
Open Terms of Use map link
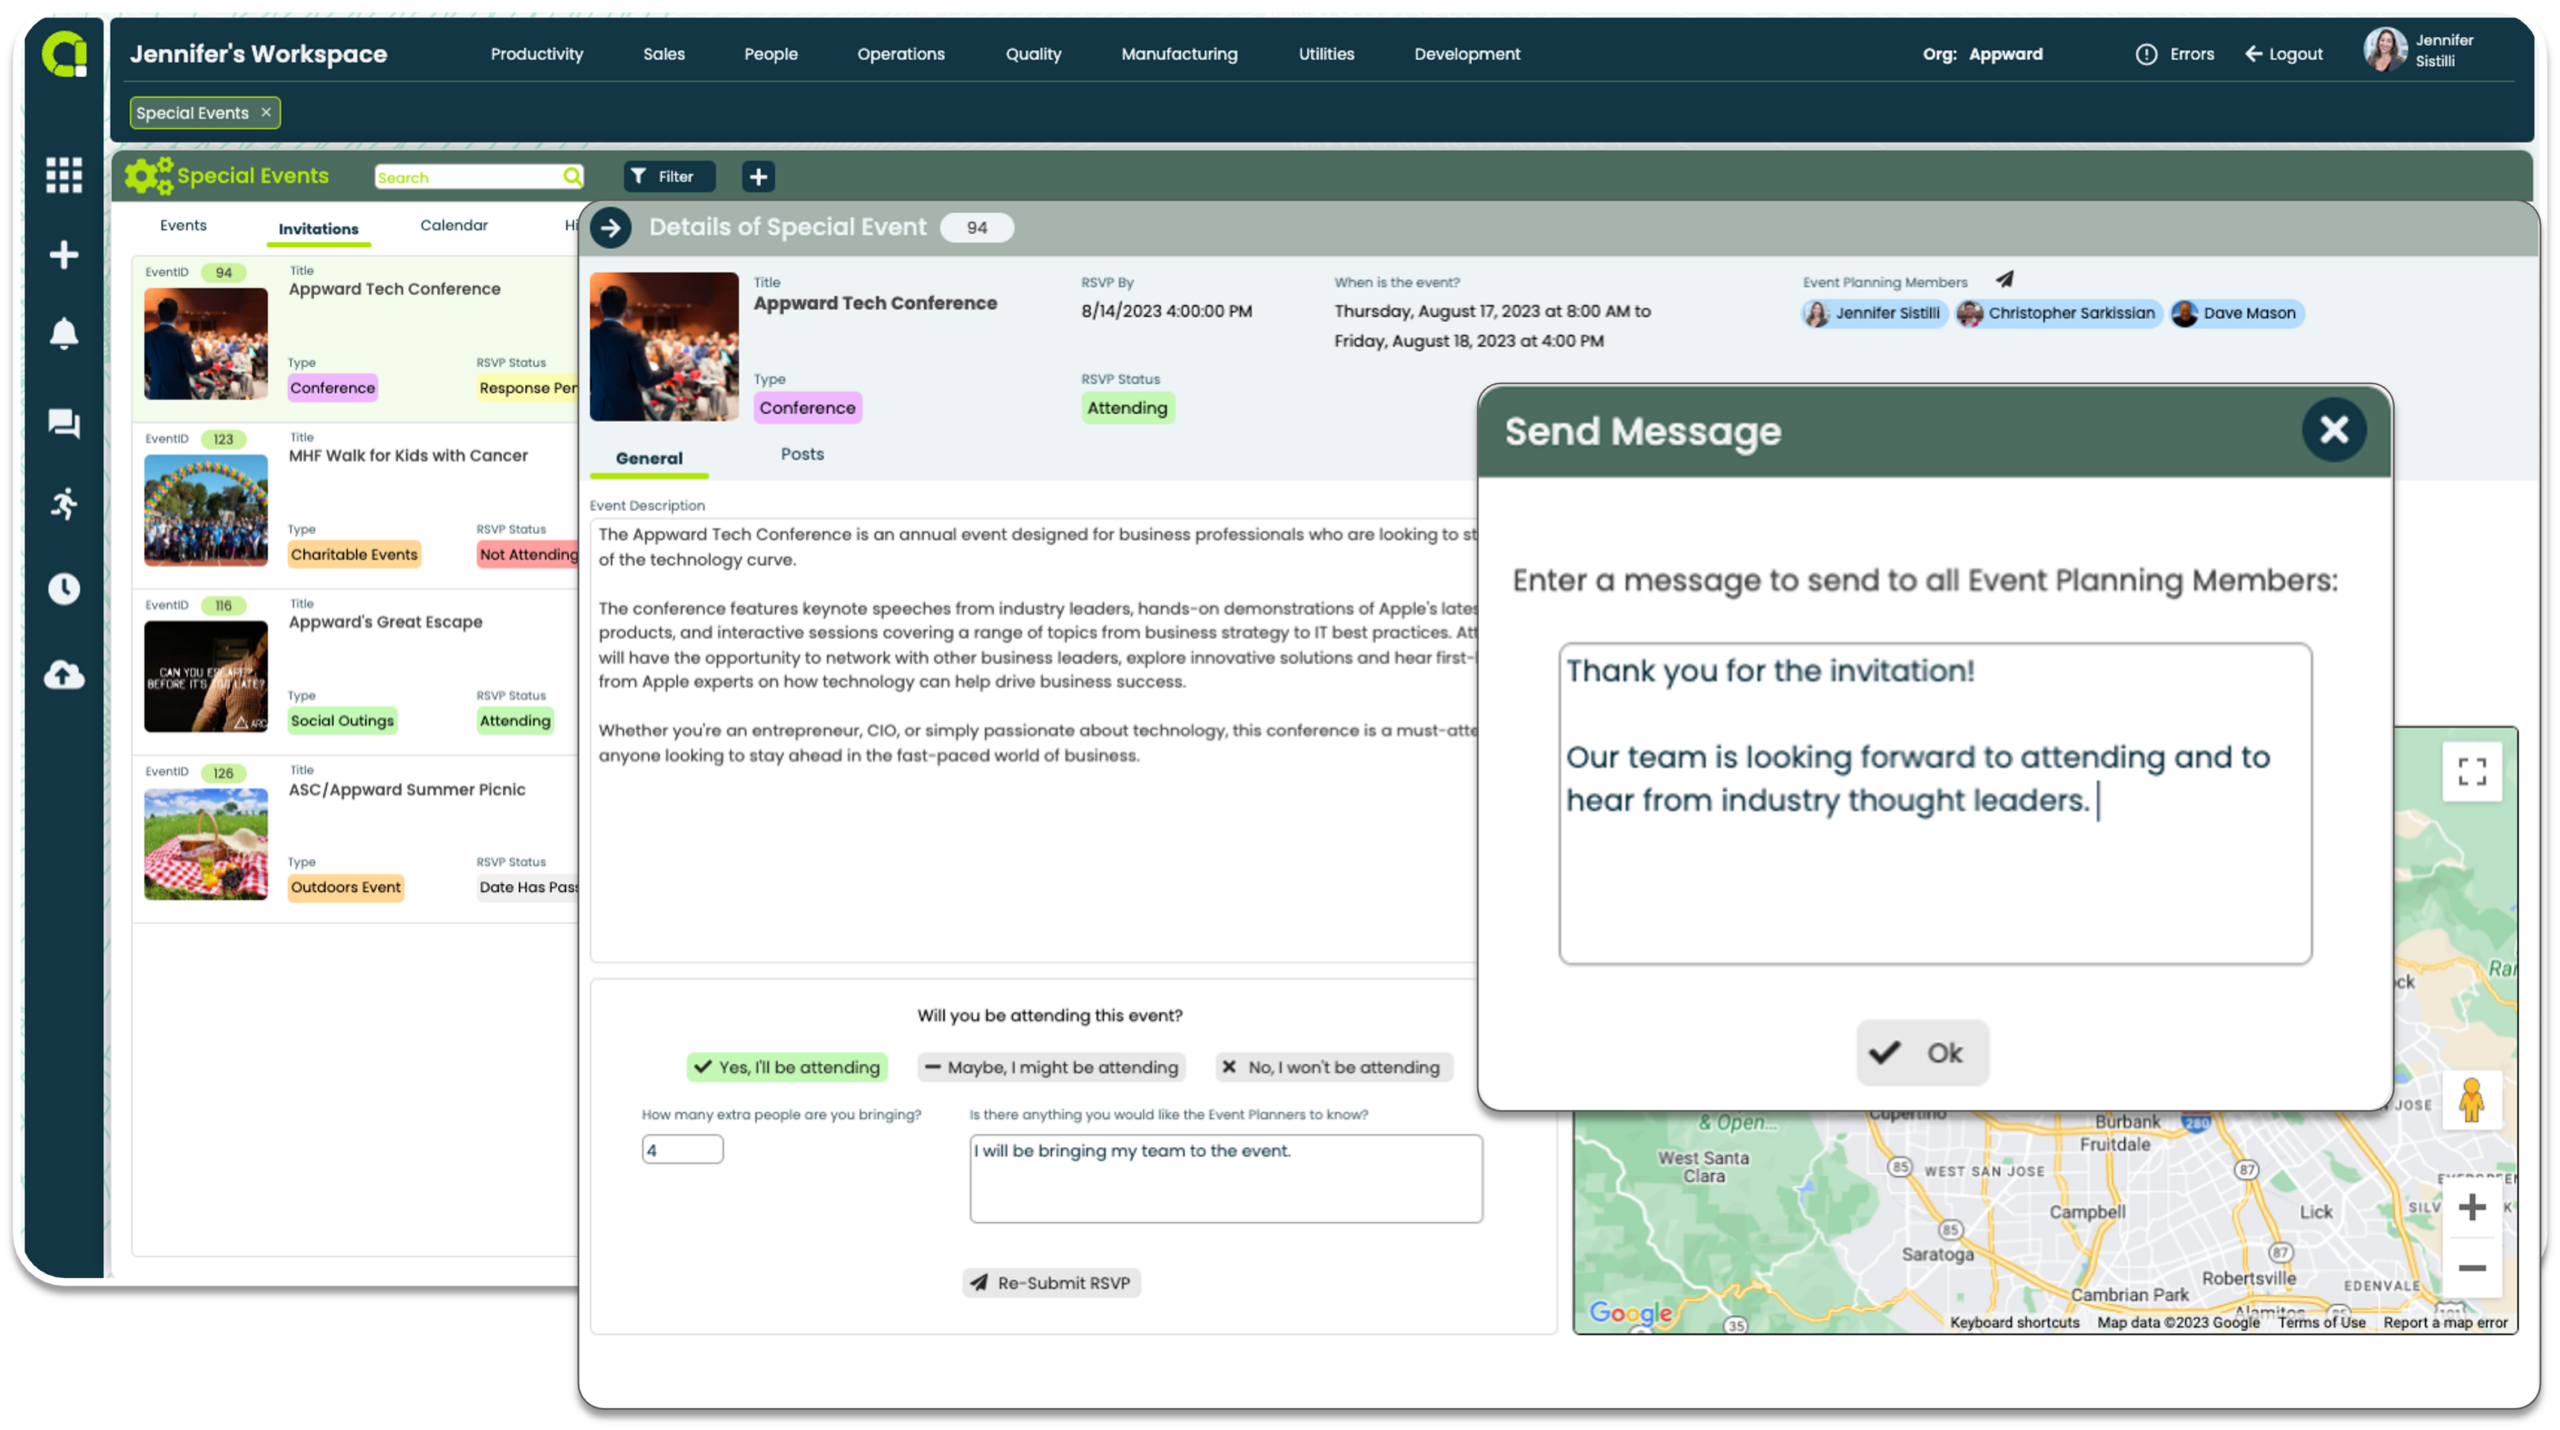[x=2321, y=1322]
